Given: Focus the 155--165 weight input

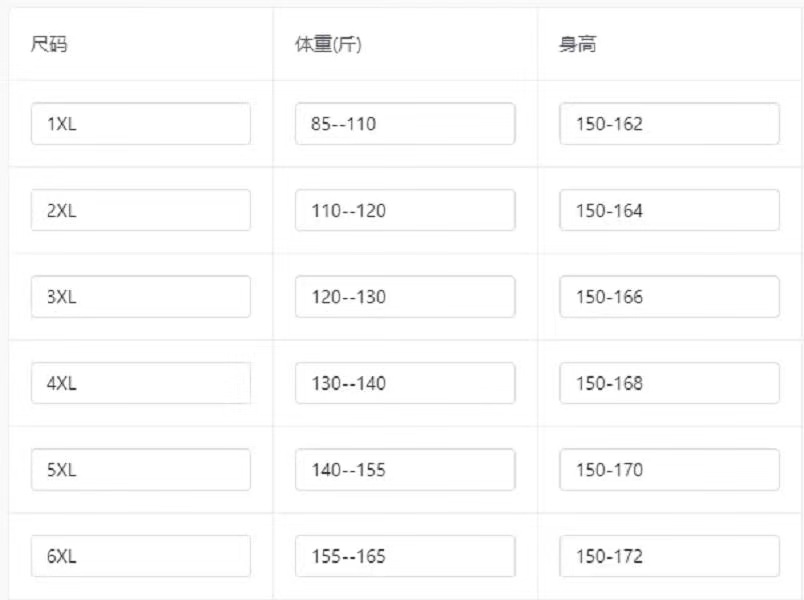Looking at the screenshot, I should click(405, 556).
